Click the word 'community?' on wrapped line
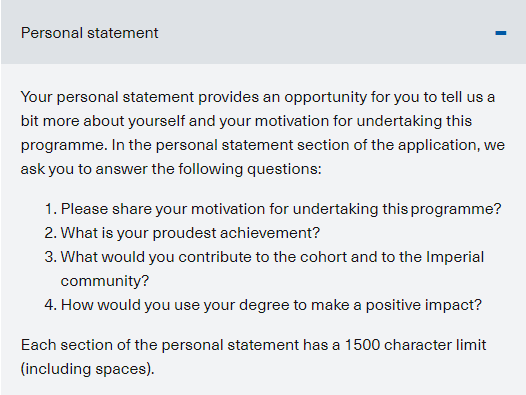526x395 pixels. pos(105,281)
